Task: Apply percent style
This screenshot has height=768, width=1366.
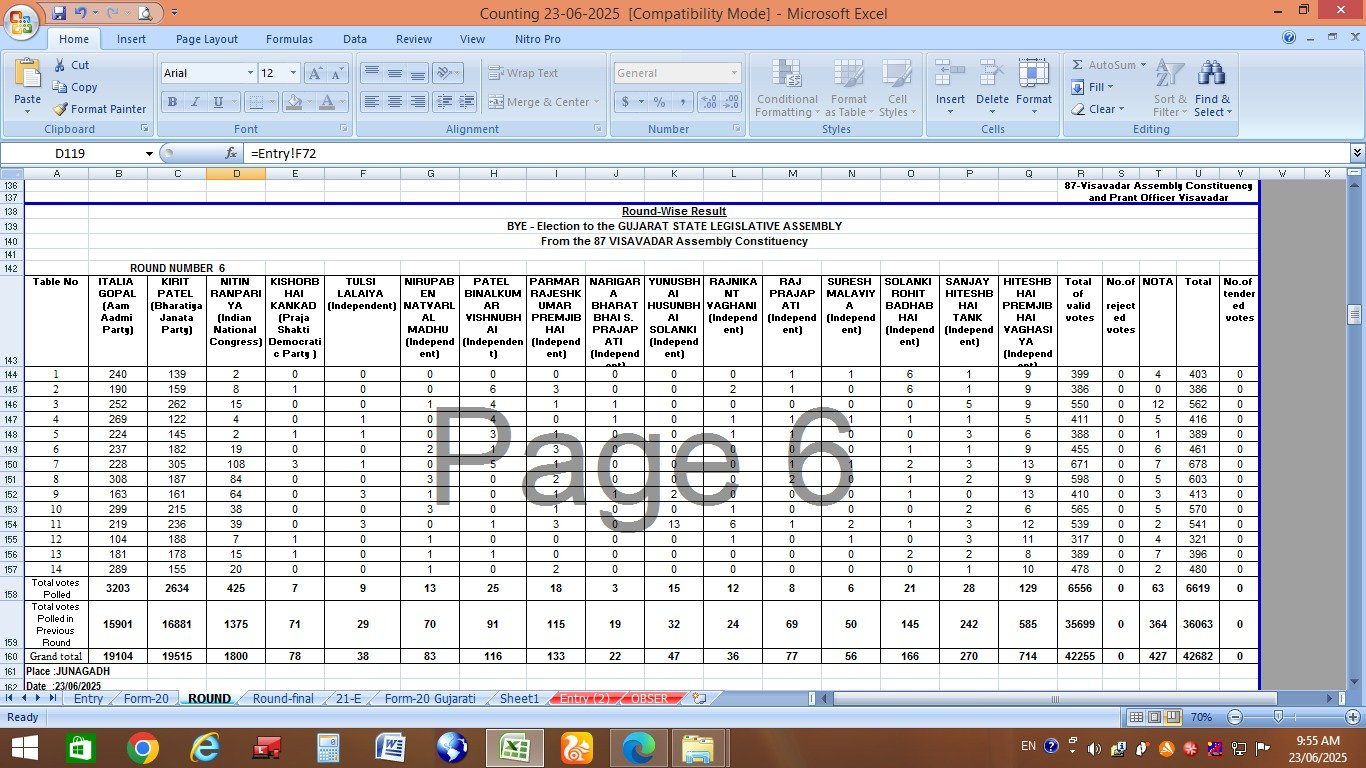Action: [659, 102]
